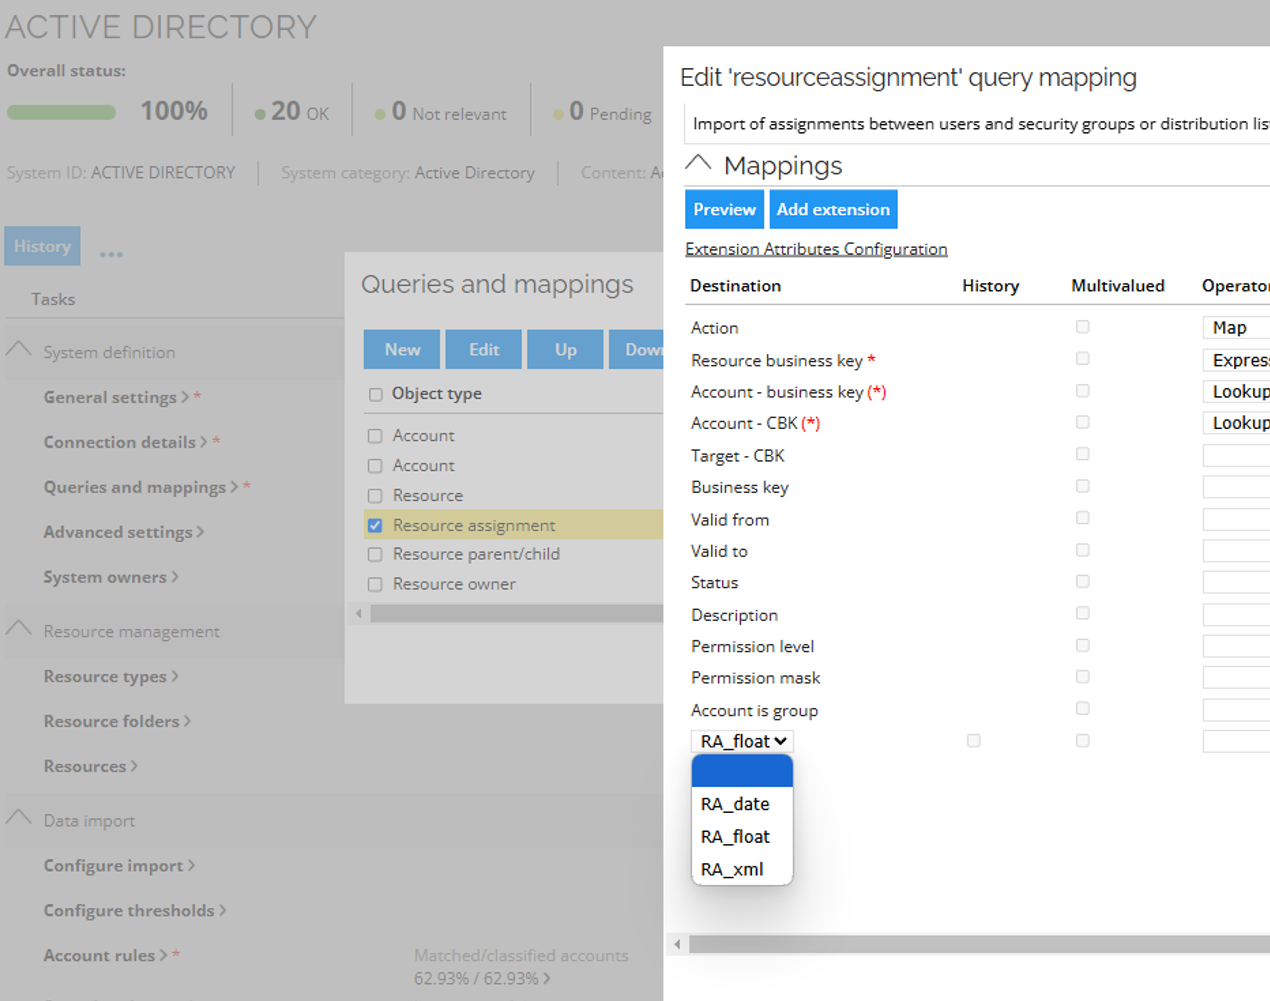
Task: Click the Multivalued column header
Action: pyautogui.click(x=1117, y=286)
